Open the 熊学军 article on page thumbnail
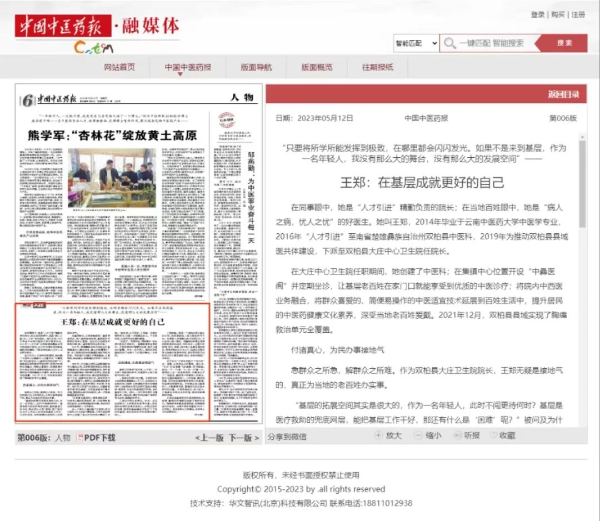The width and height of the screenshot is (600, 521). 112,135
